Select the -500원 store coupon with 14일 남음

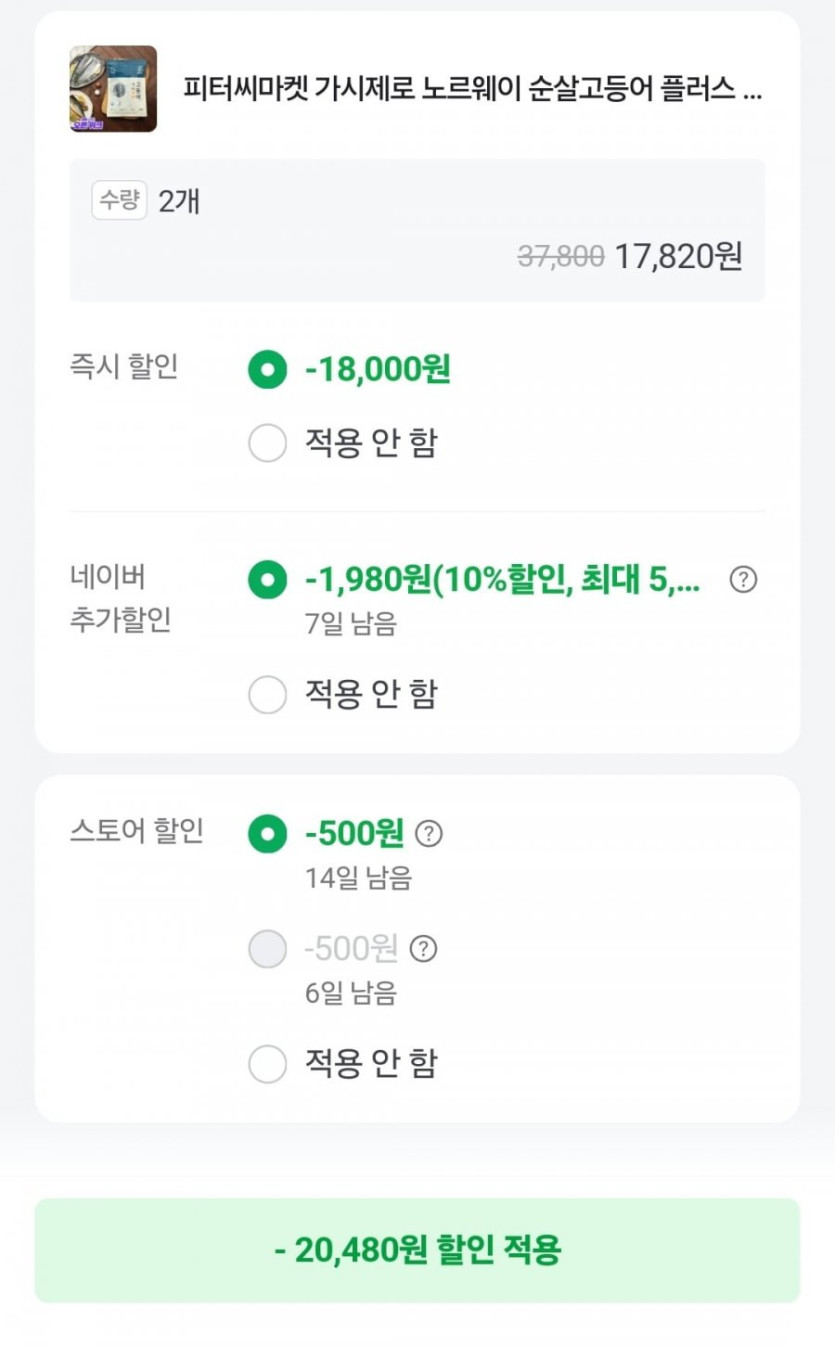point(267,833)
